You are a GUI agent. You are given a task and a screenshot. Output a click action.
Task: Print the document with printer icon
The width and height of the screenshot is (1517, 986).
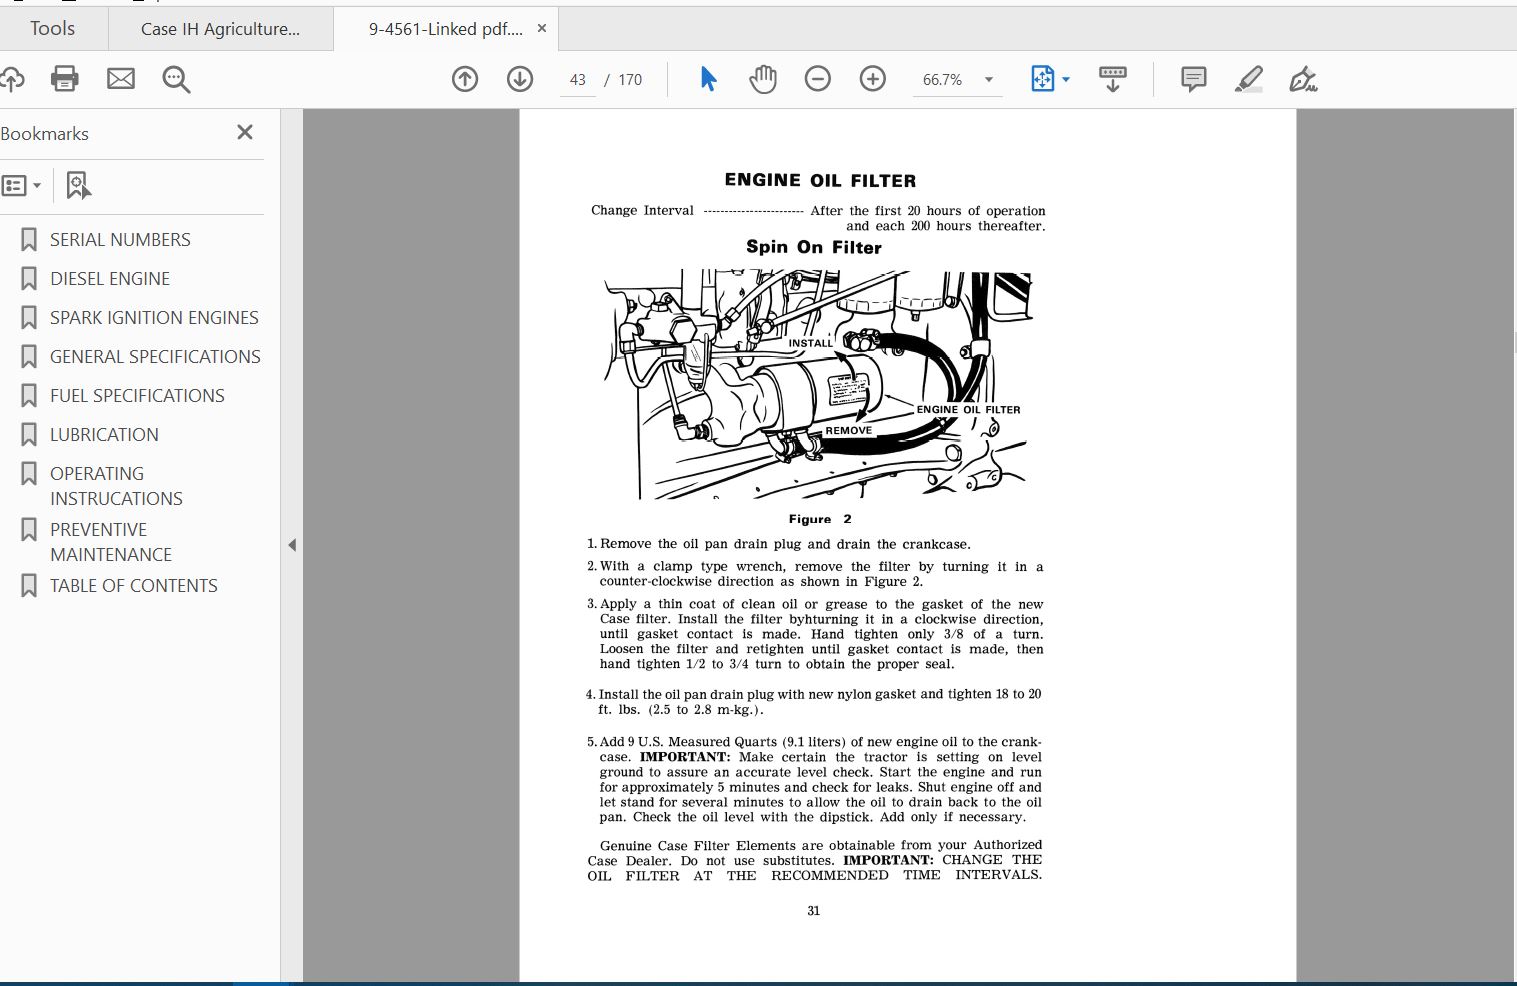65,79
